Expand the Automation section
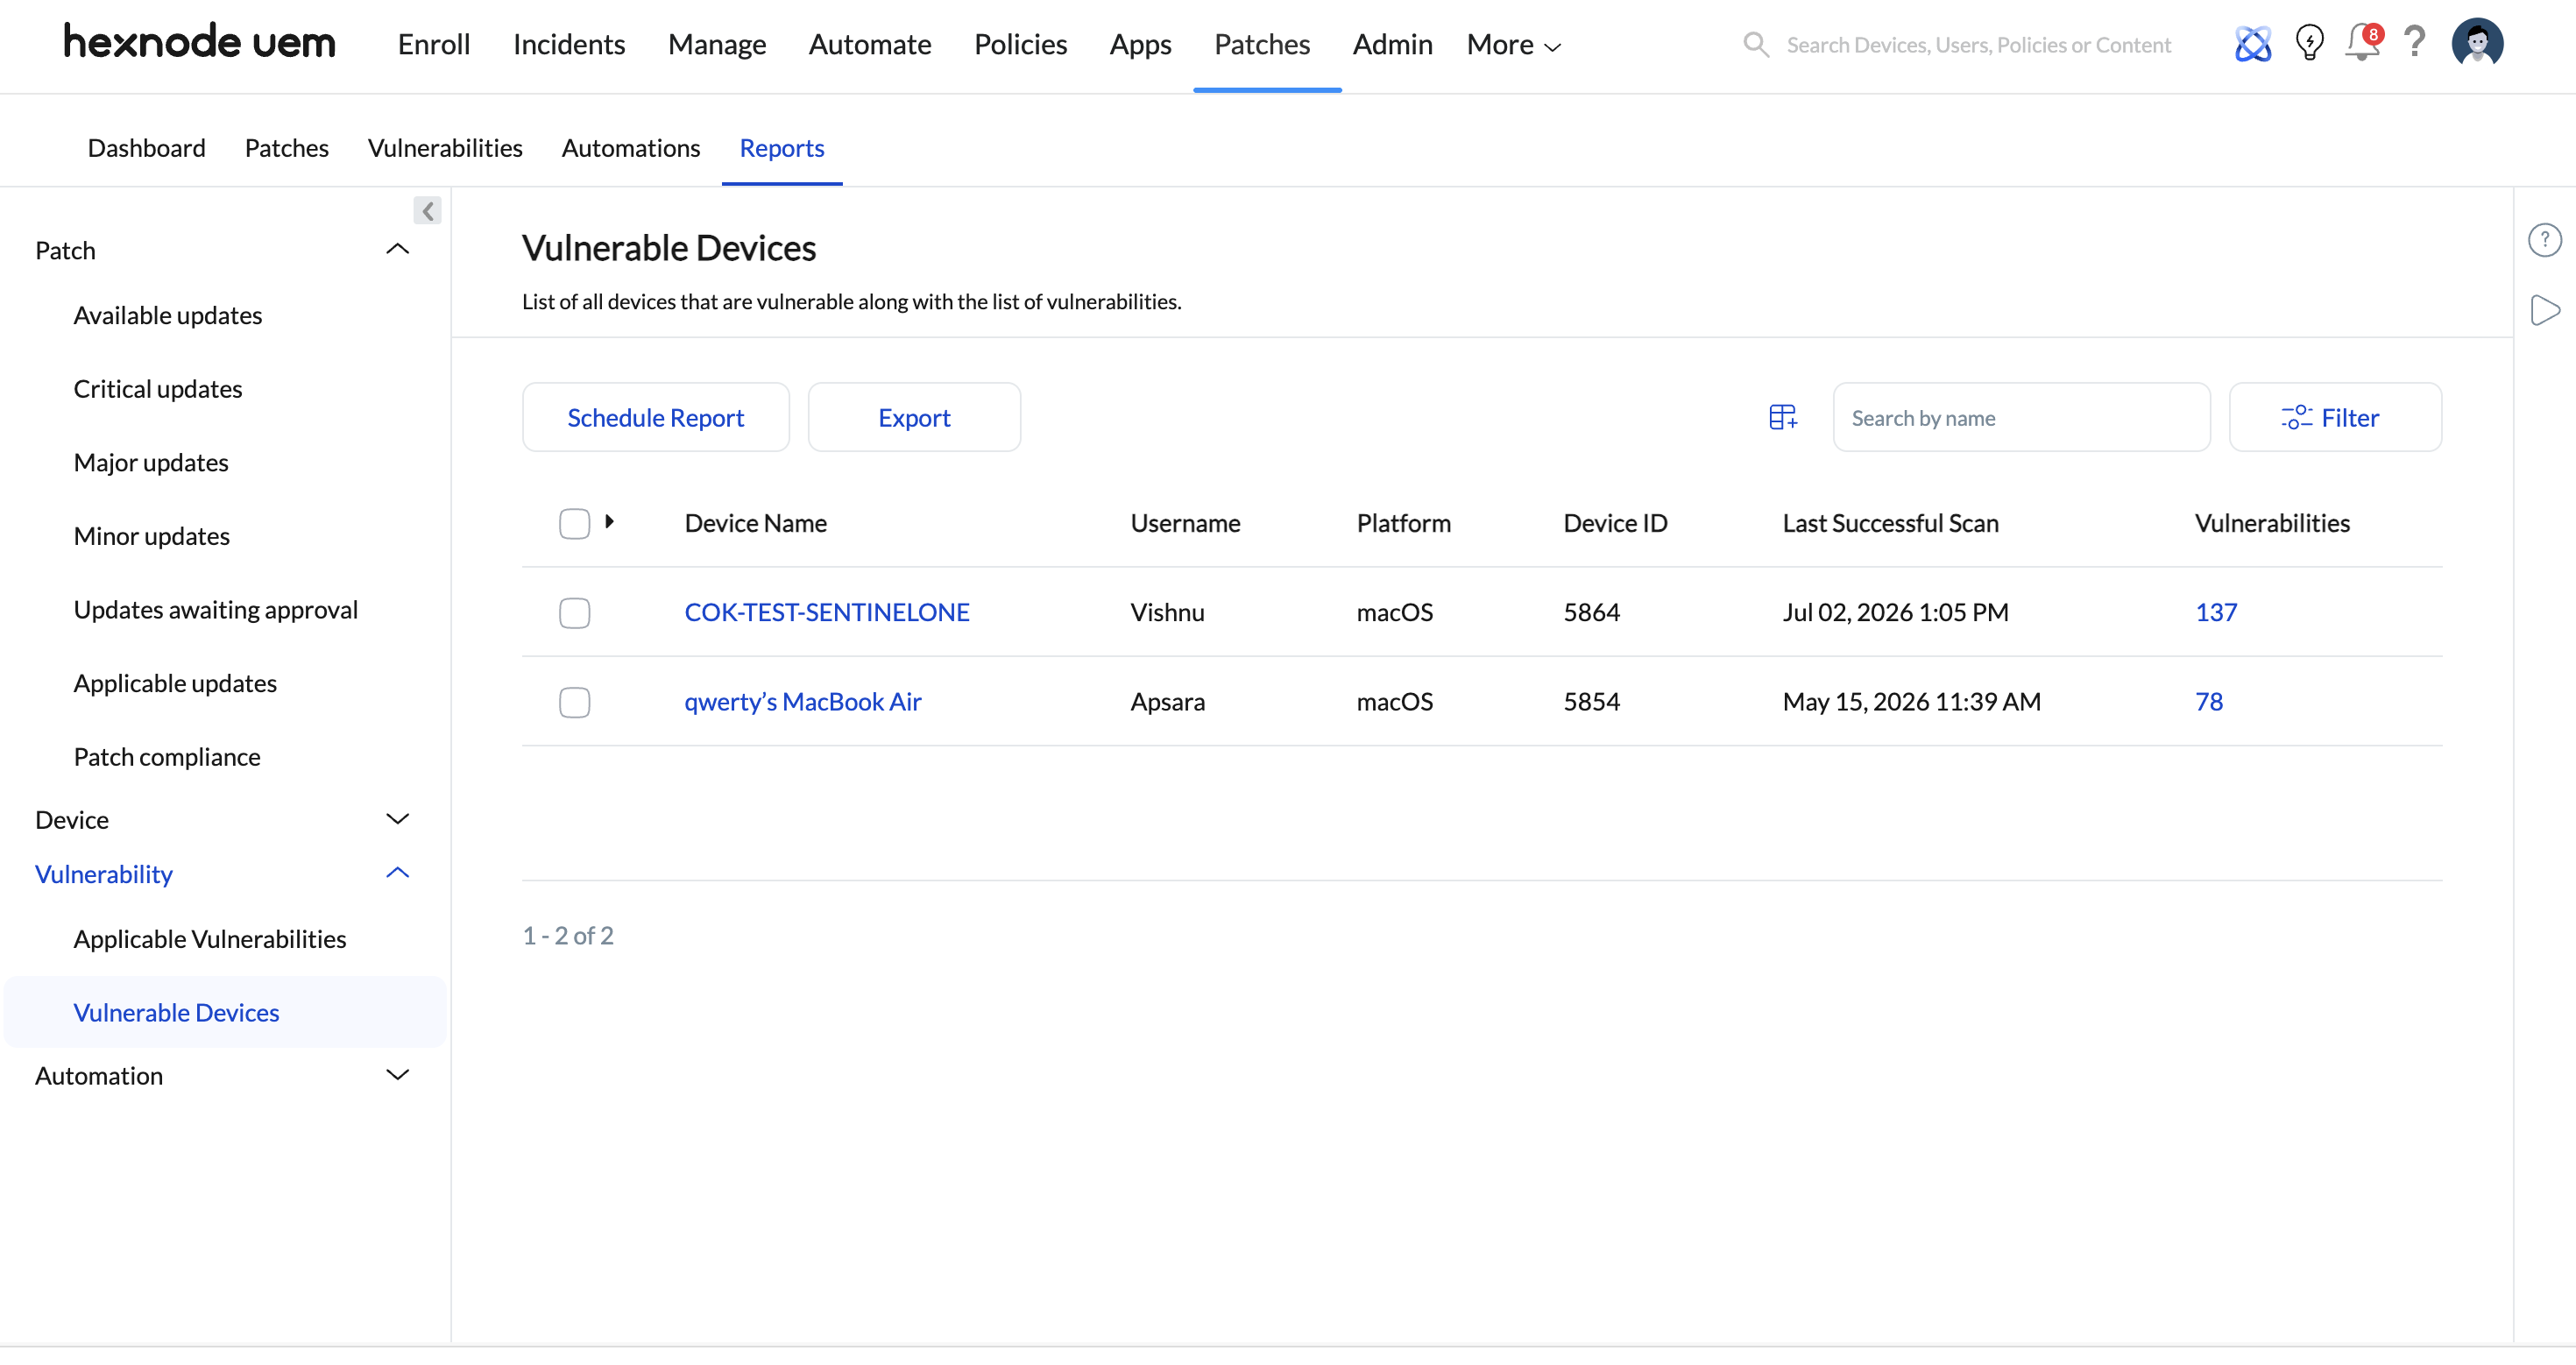Screen dimensions: 2576x1365 click(397, 1075)
